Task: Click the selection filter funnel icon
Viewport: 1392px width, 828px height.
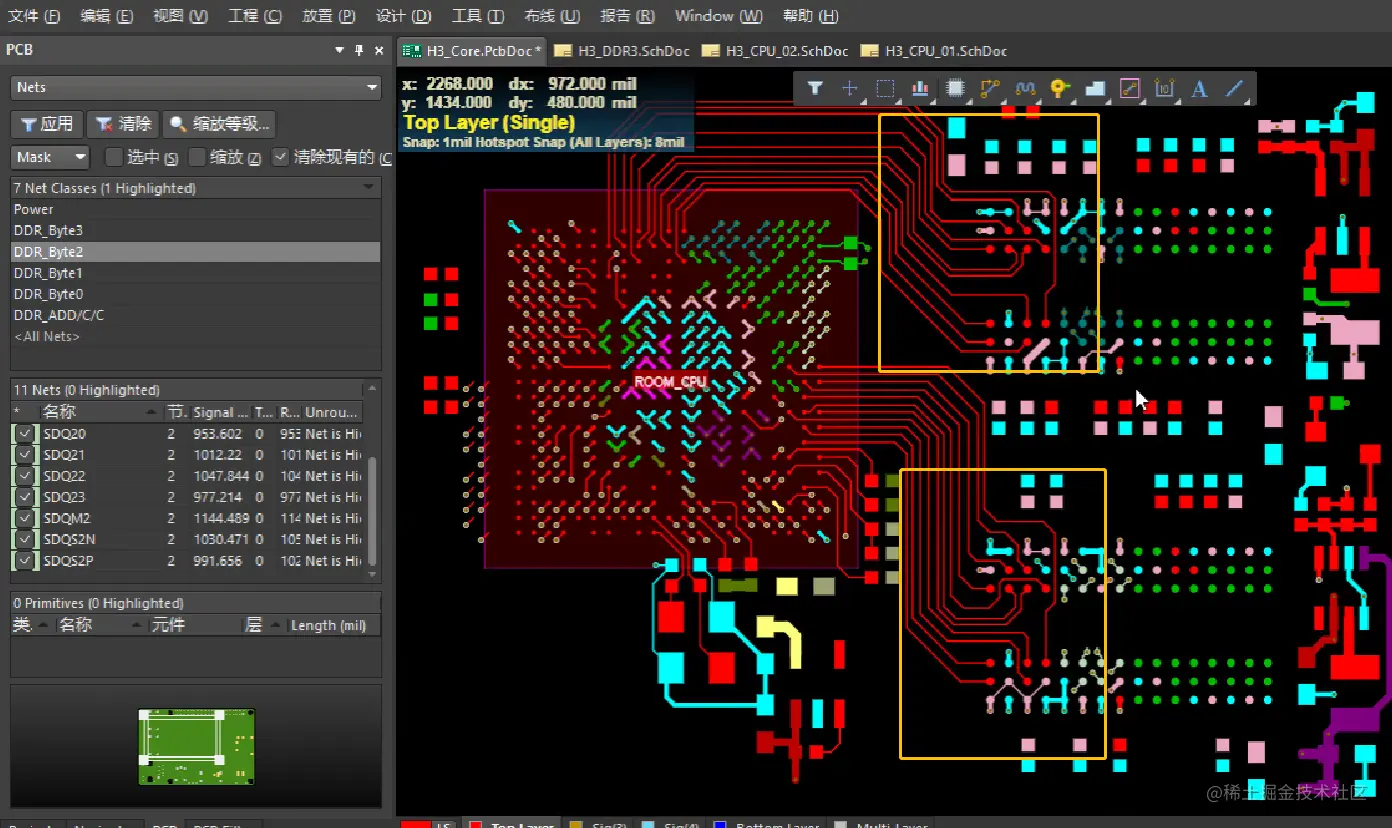Action: [815, 89]
